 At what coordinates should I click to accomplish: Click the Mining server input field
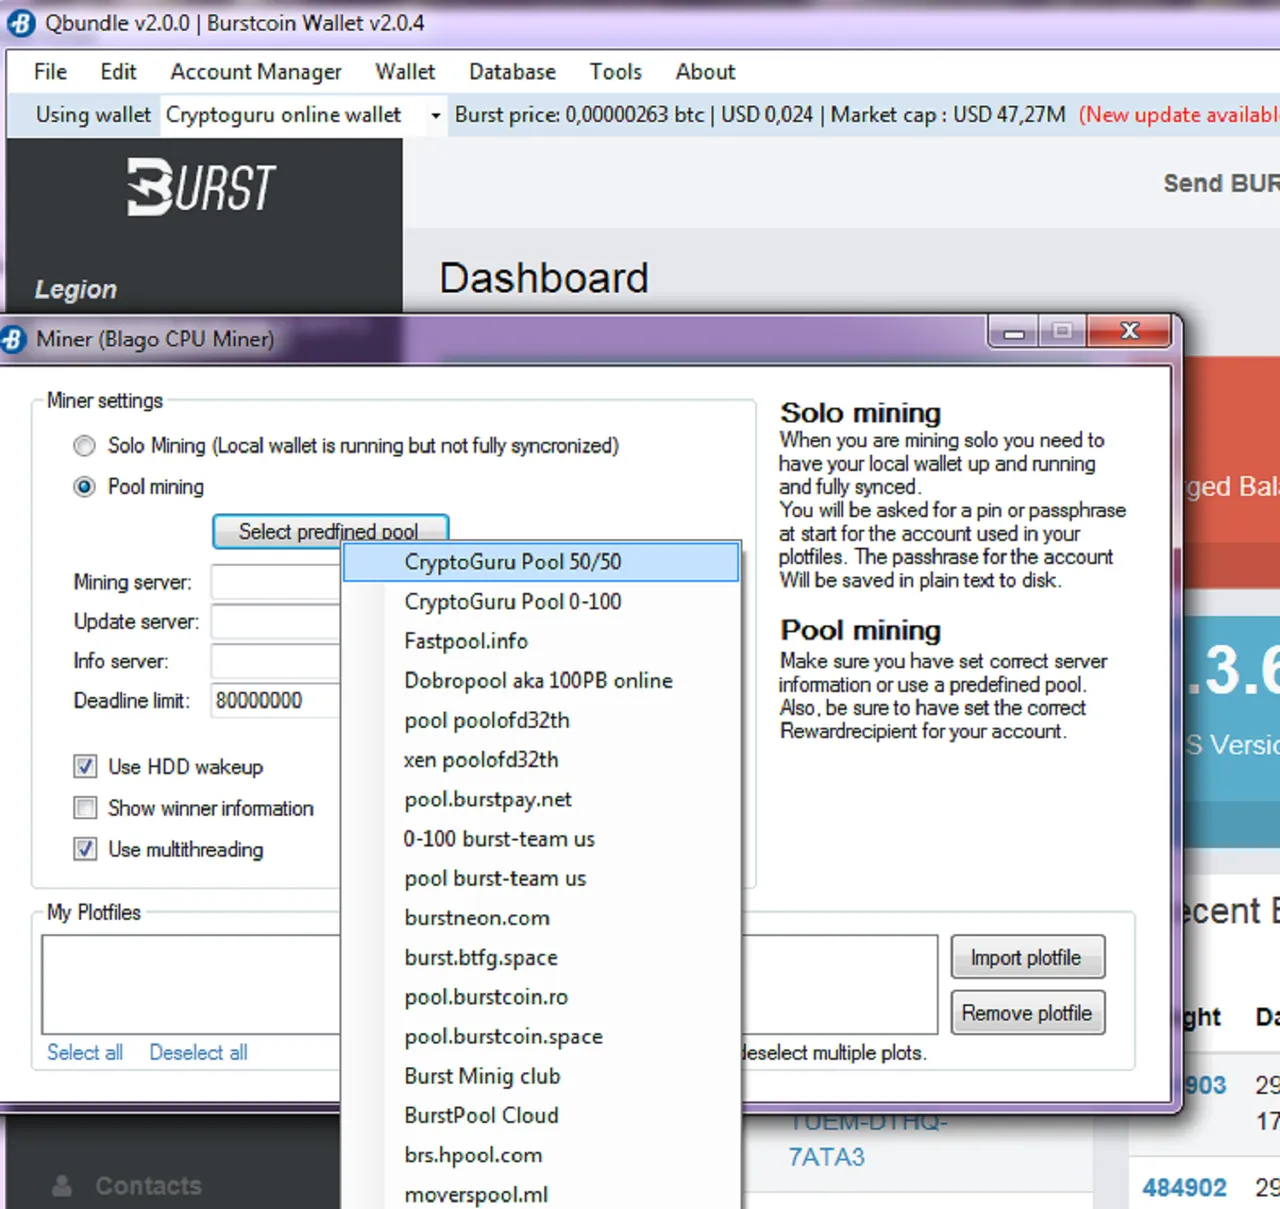[276, 582]
